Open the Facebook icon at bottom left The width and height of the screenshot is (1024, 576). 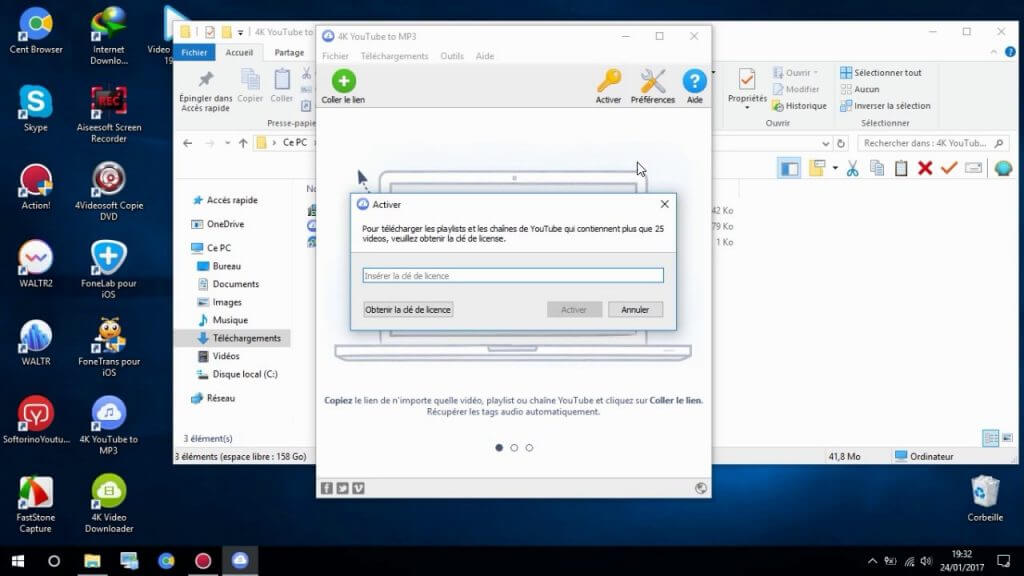click(x=327, y=488)
